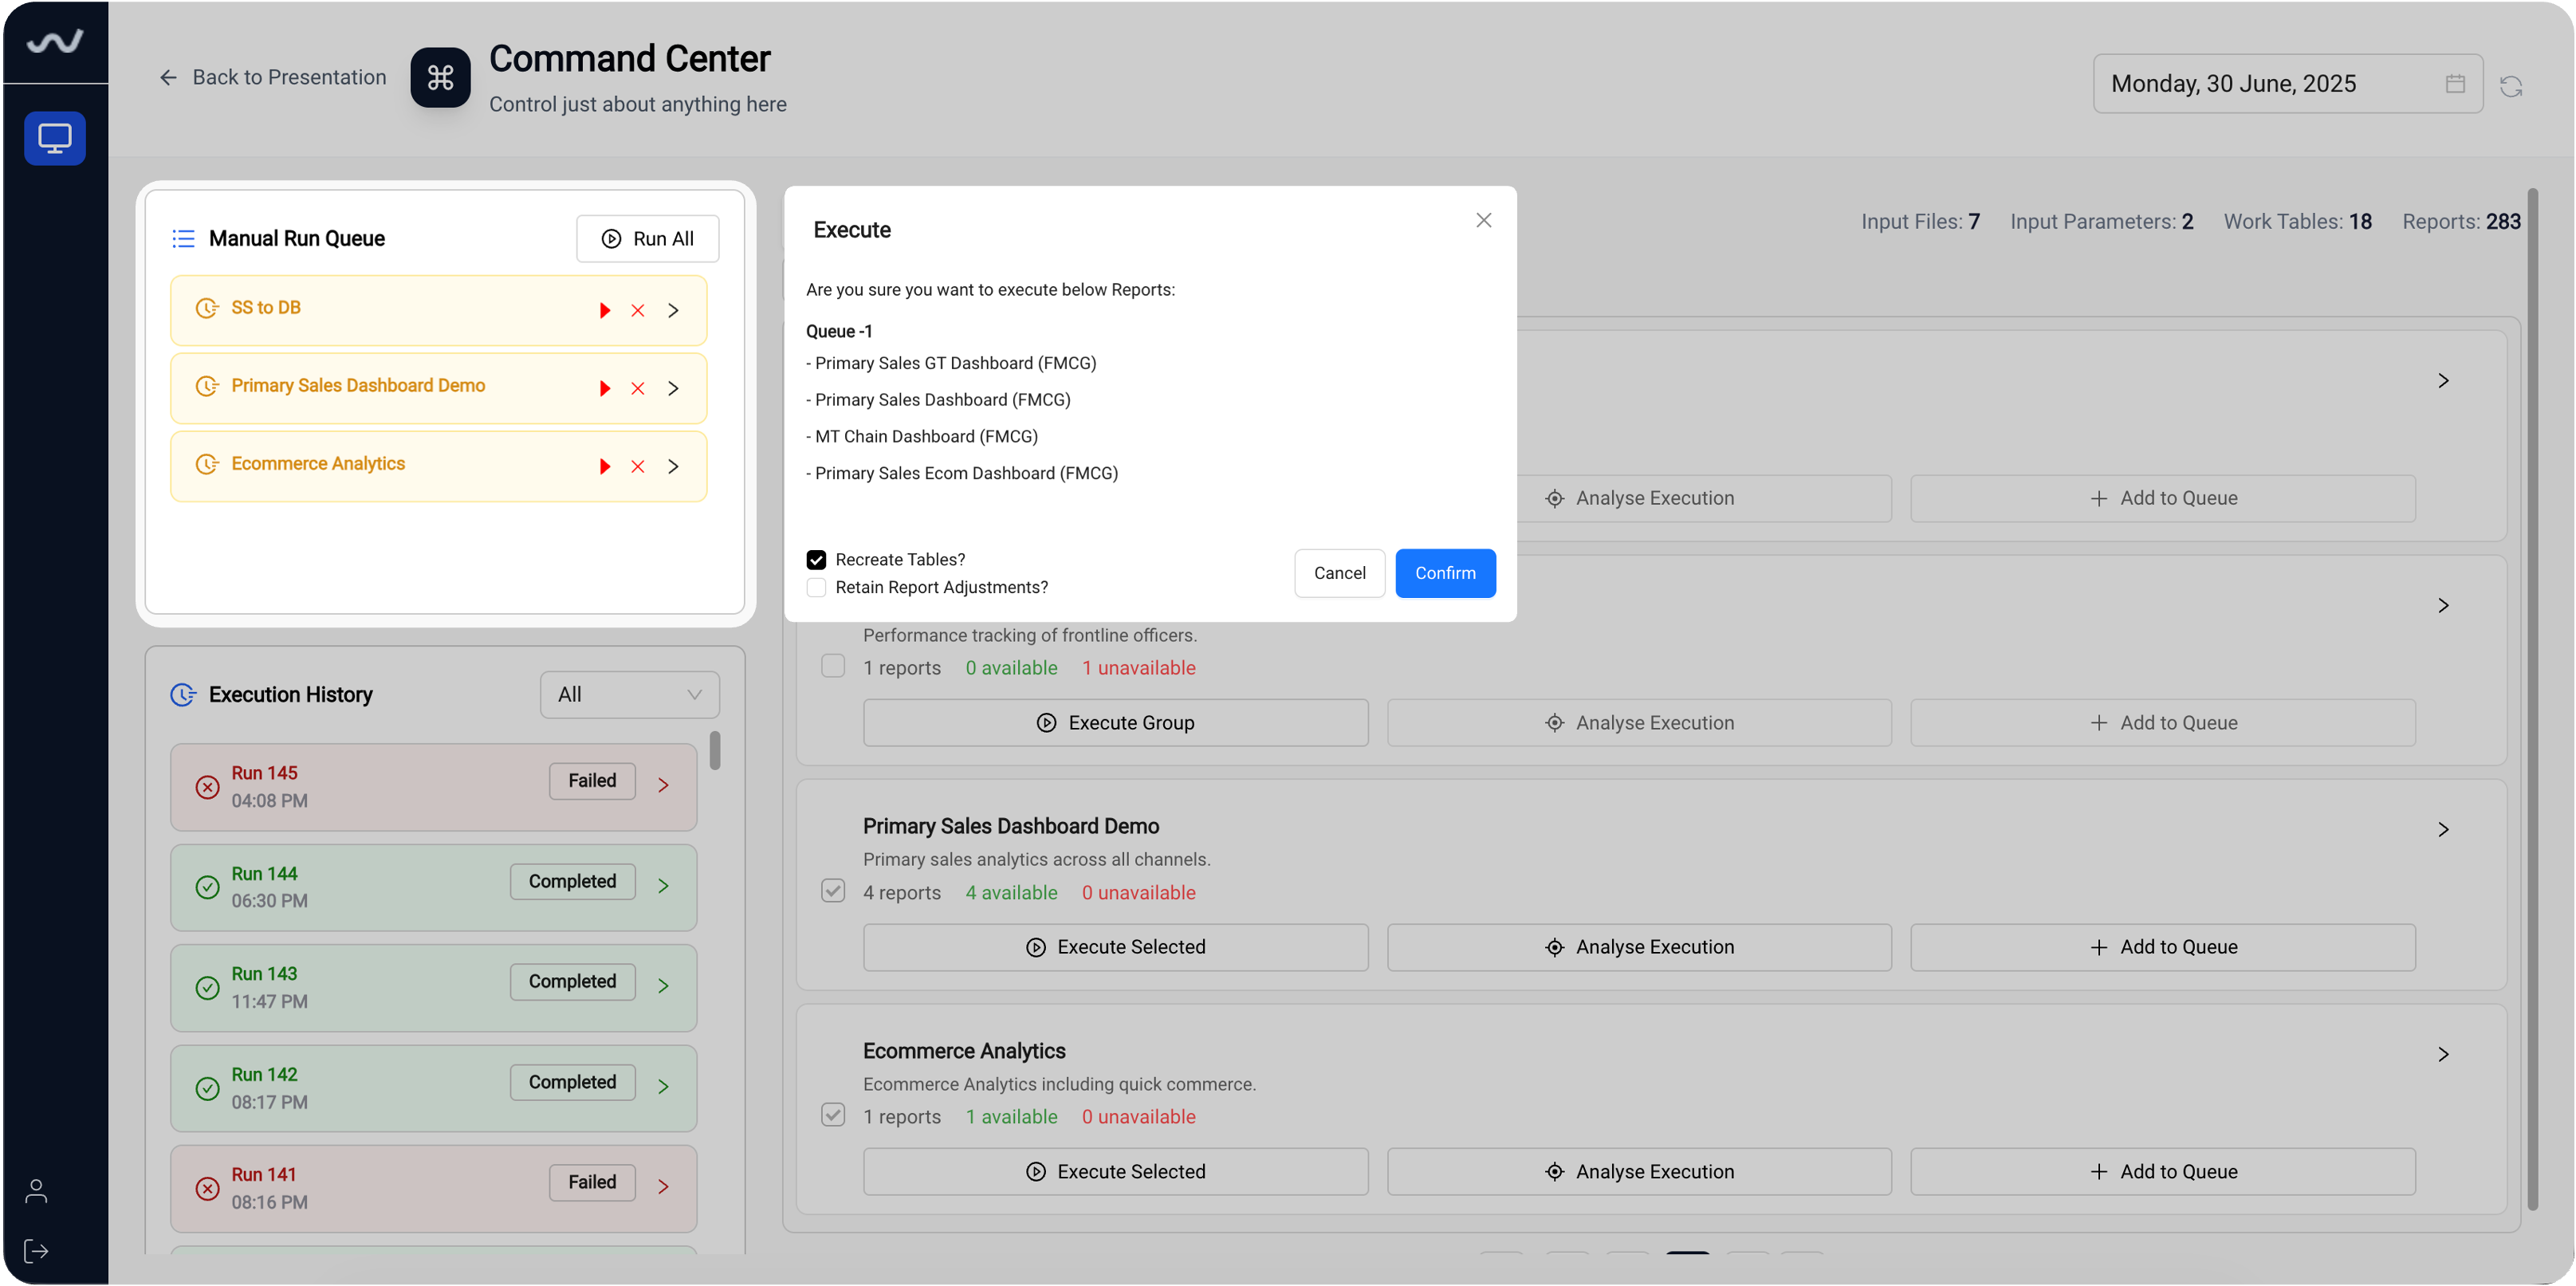This screenshot has height=1286, width=2576.
Task: Click the Failed badge on Run 145
Action: pyautogui.click(x=592, y=781)
